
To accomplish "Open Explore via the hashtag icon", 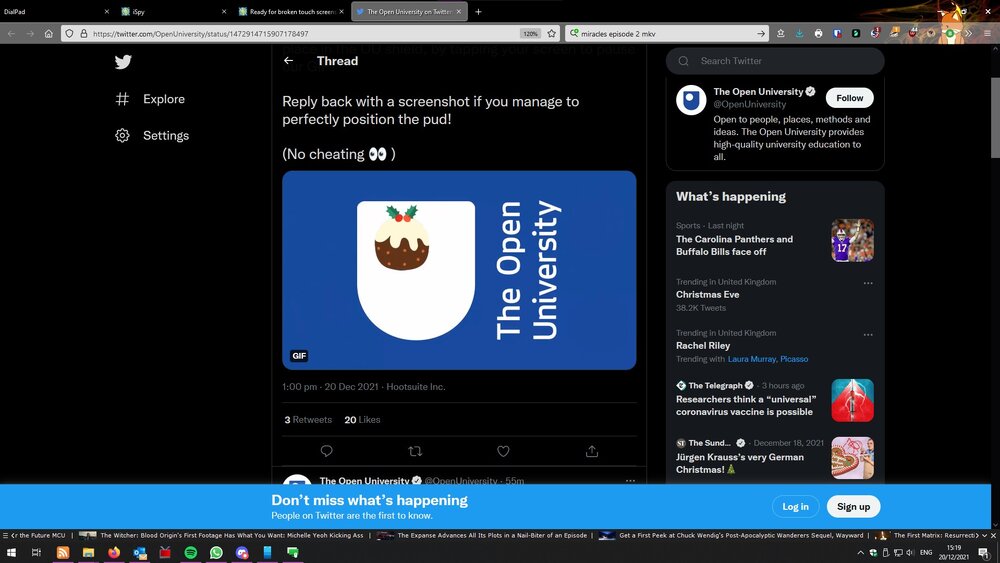I will coord(122,99).
